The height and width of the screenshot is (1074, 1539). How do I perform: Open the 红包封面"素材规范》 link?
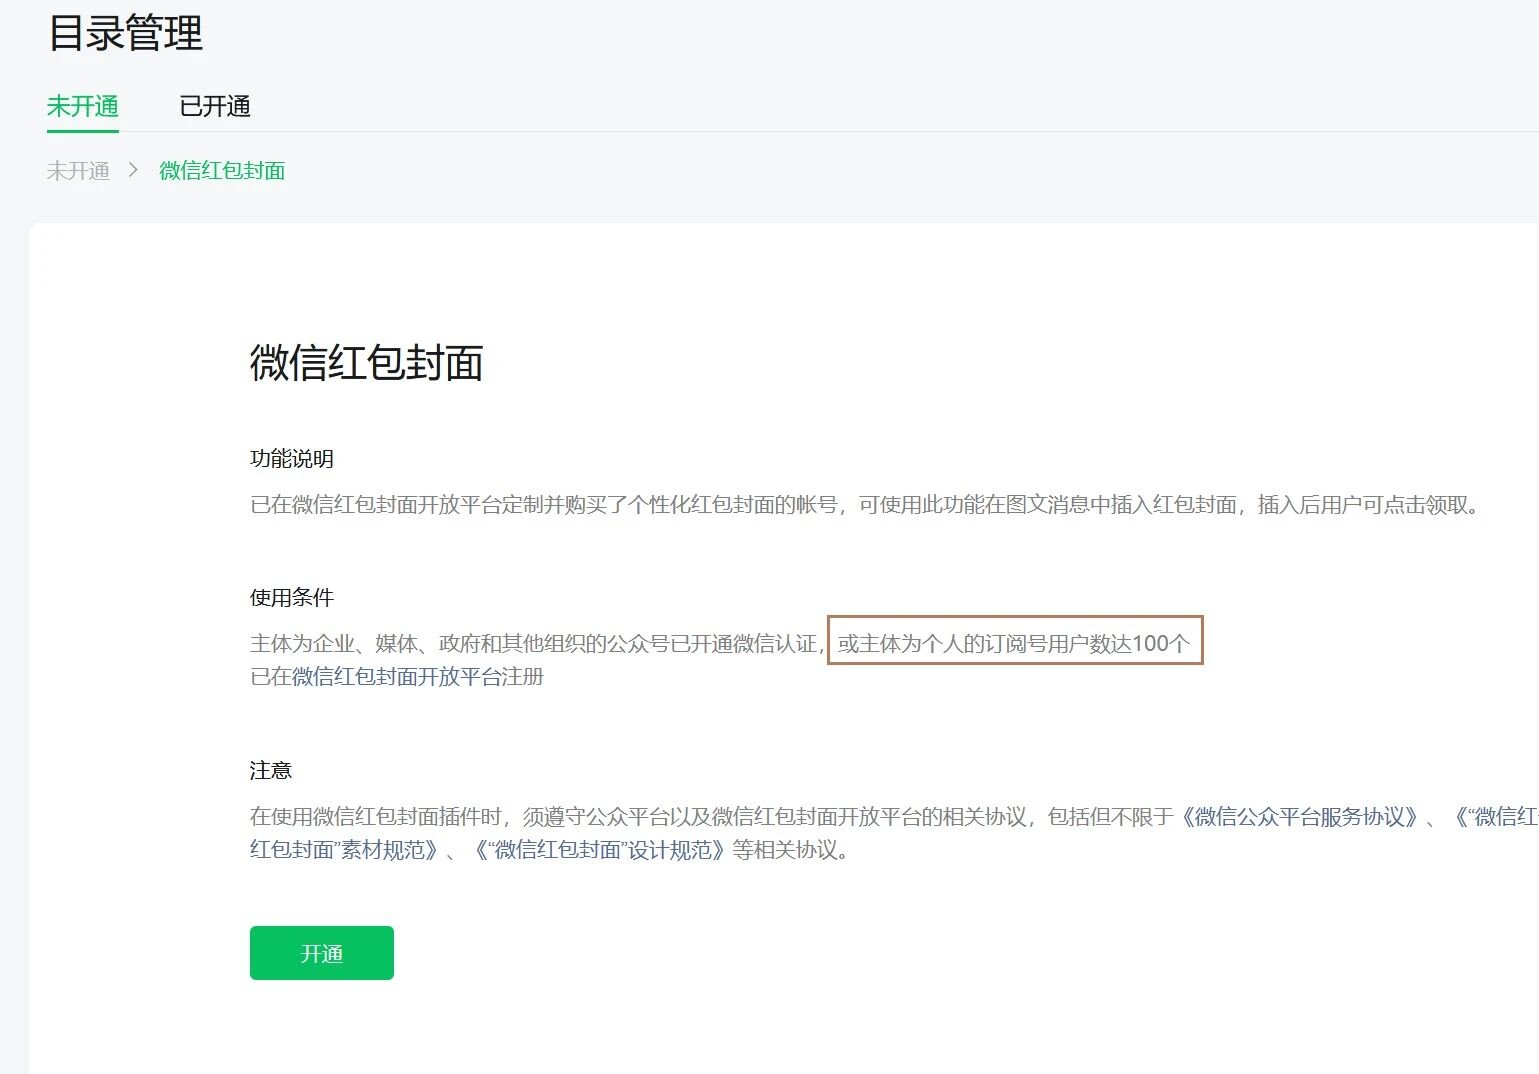click(x=345, y=850)
